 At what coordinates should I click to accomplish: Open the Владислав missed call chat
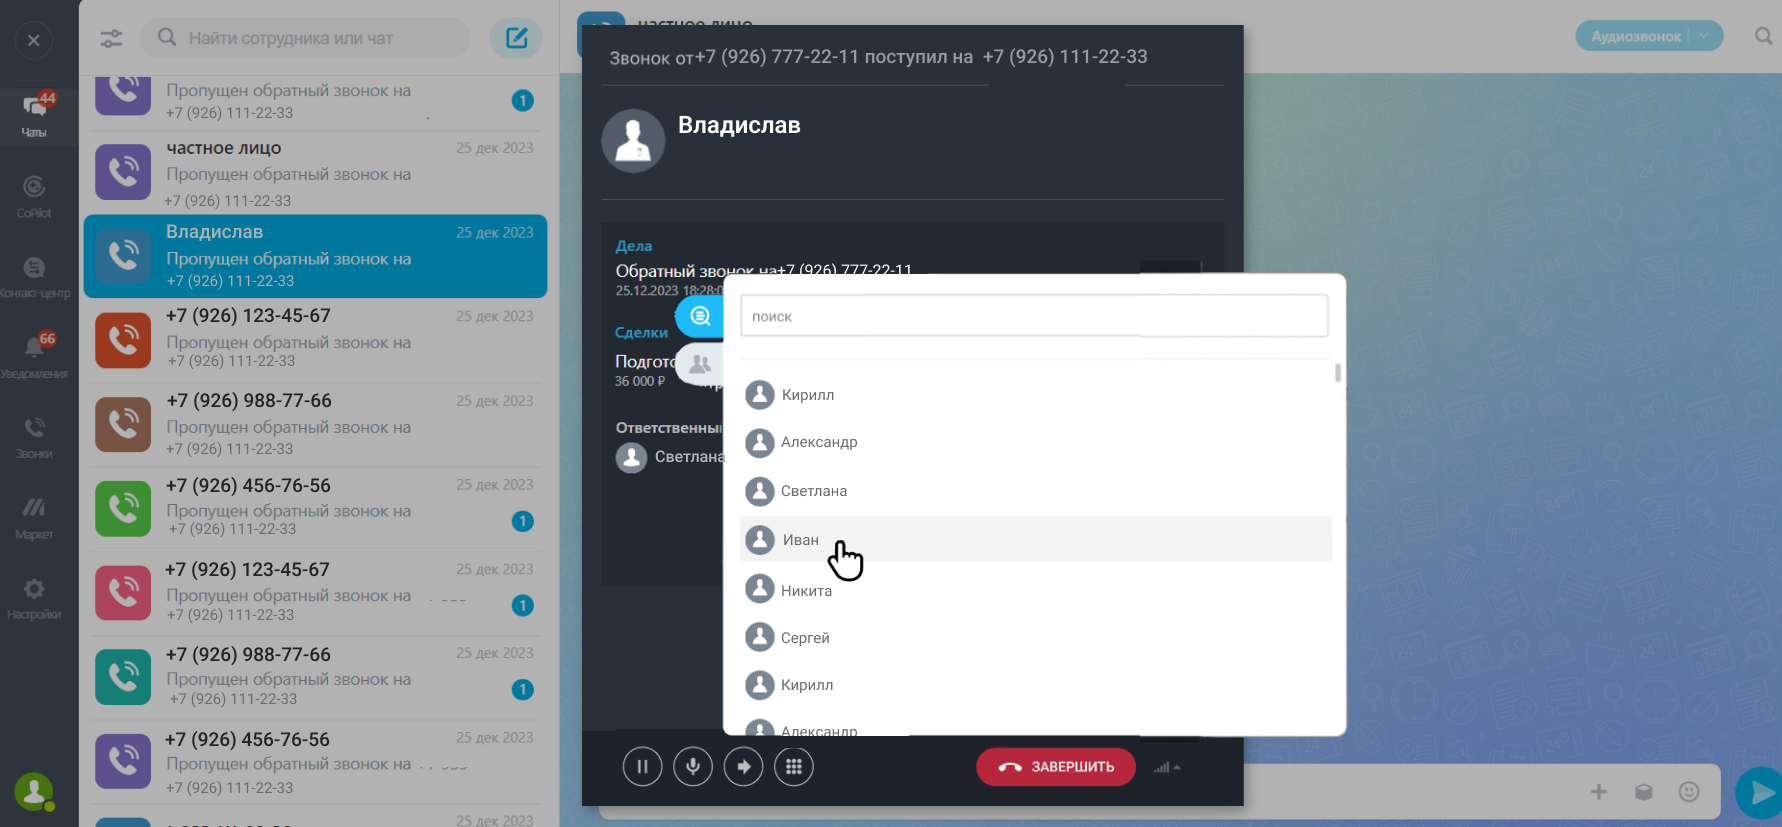315,257
